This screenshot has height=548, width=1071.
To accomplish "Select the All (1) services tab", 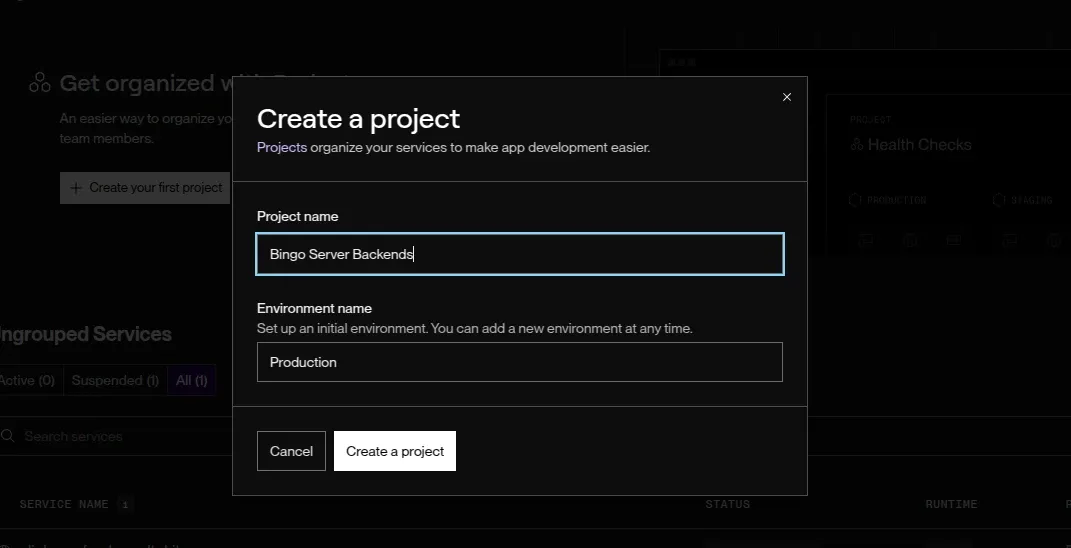I will (x=191, y=381).
